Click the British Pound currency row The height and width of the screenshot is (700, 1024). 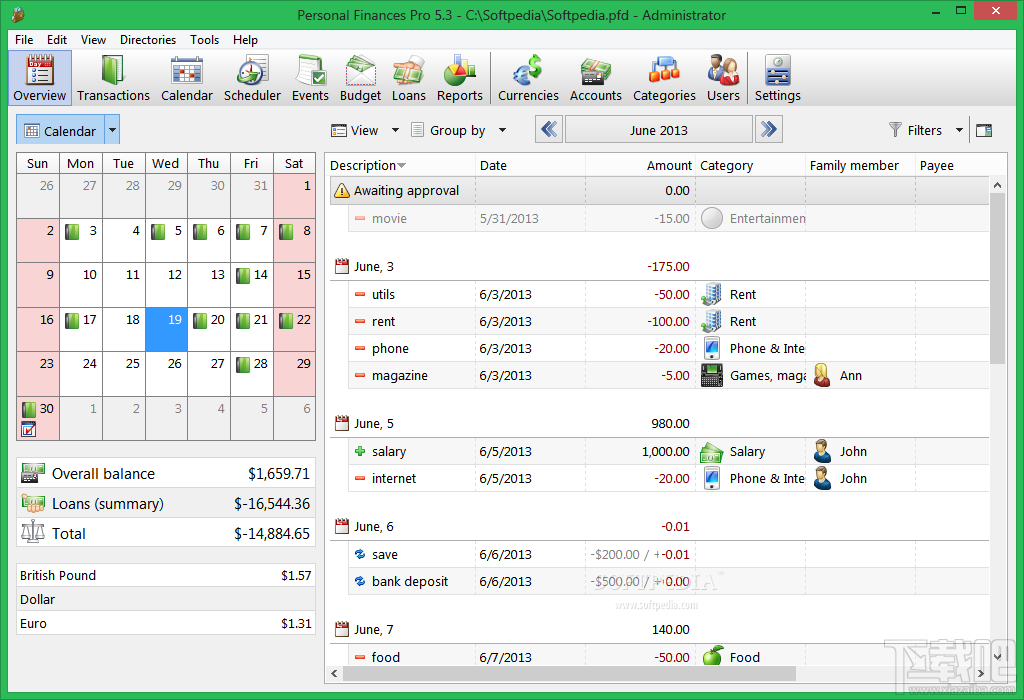[166, 575]
